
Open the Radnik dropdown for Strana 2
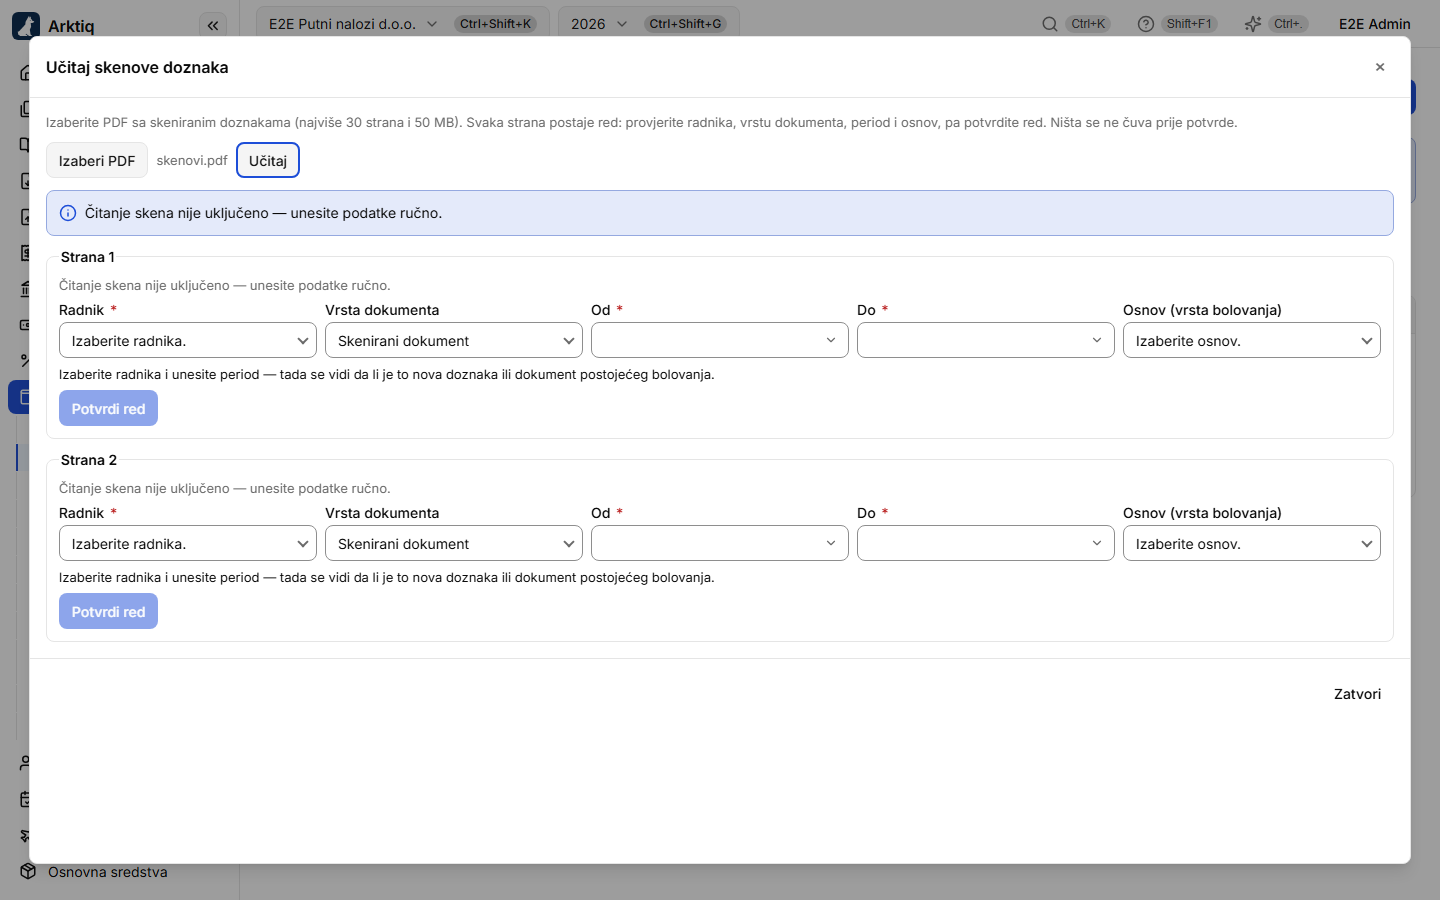coord(188,543)
